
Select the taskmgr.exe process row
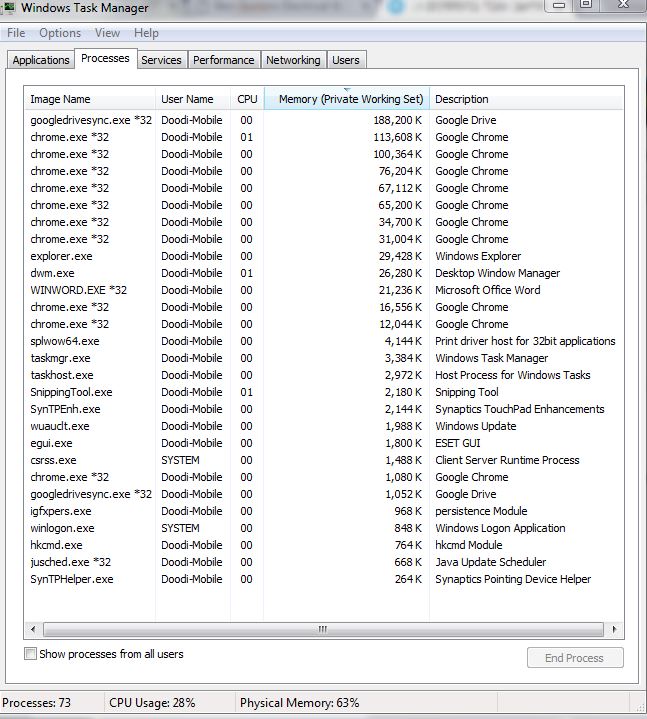tap(323, 358)
